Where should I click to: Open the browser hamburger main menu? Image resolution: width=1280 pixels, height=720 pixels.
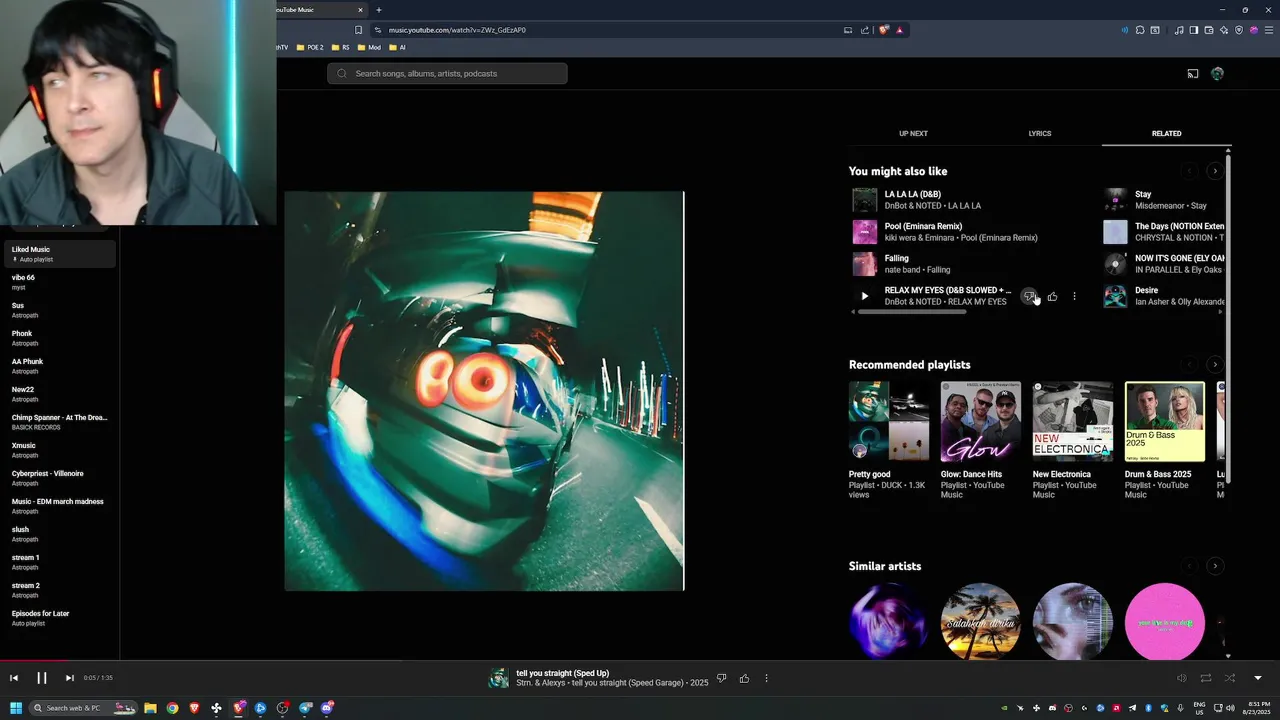point(1268,30)
